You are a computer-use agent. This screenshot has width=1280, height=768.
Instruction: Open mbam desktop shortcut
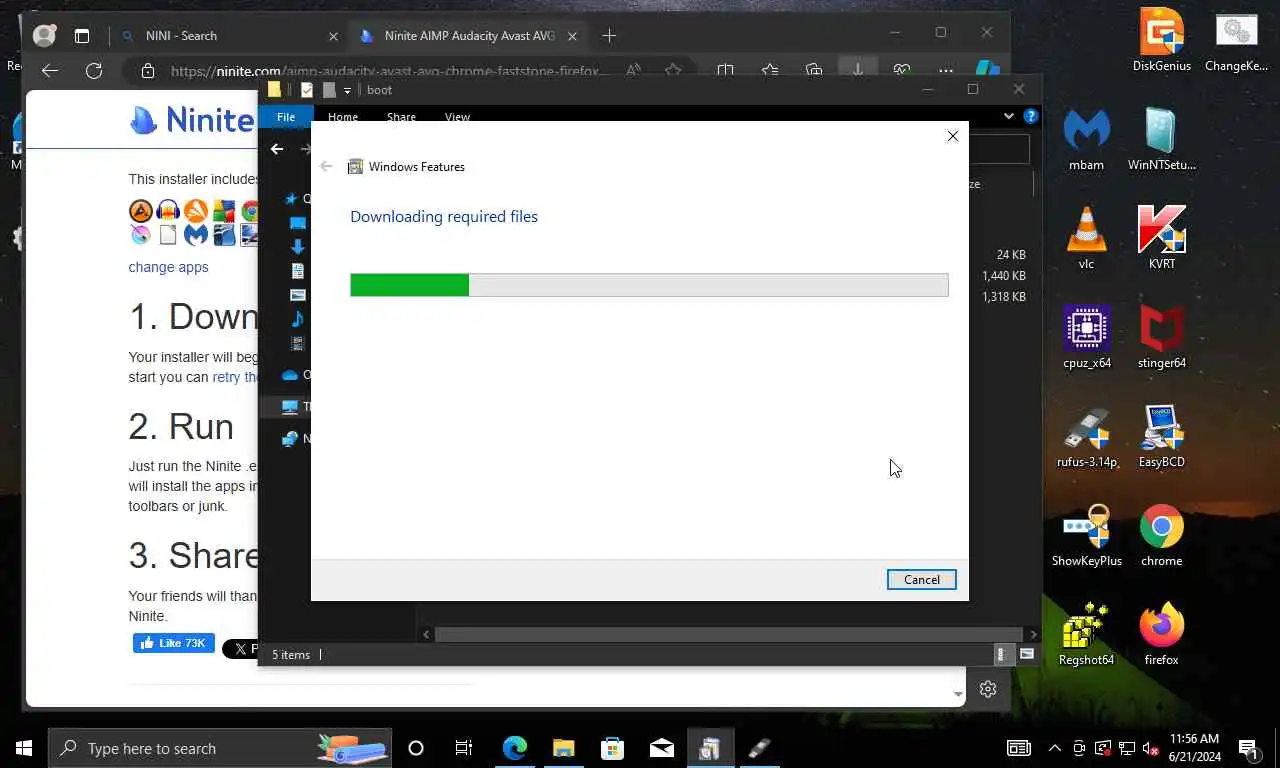(x=1086, y=139)
